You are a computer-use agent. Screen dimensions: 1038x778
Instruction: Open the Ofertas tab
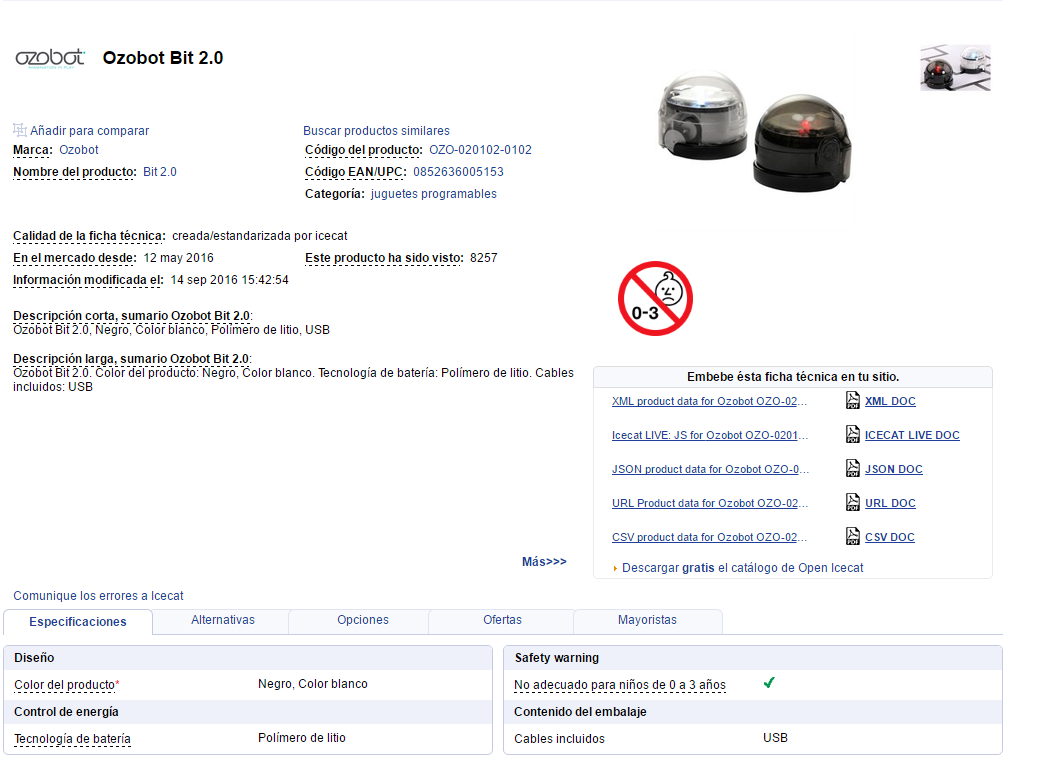[502, 620]
